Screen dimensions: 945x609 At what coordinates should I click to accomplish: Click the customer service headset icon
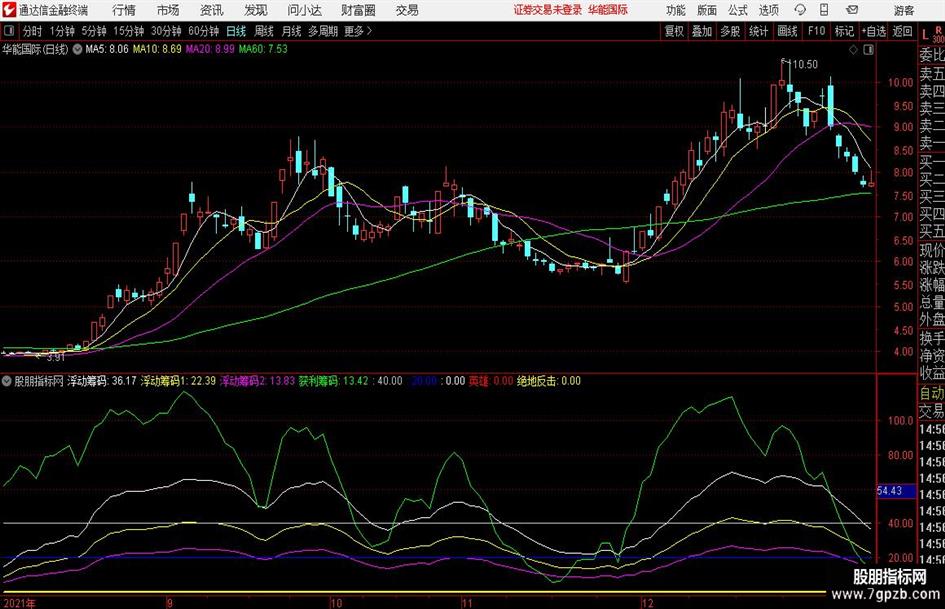800,10
